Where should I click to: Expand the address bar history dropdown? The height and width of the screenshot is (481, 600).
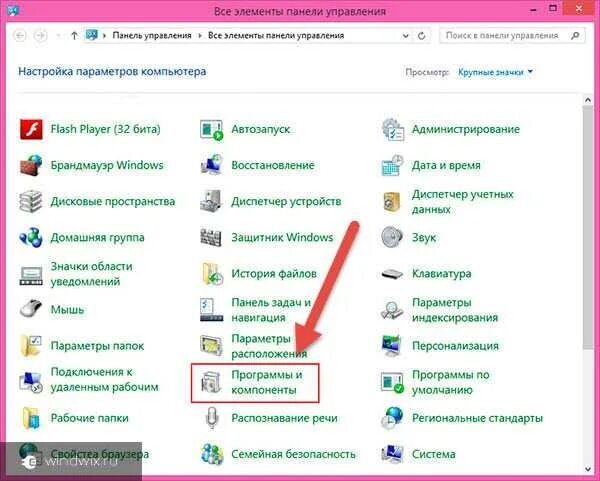coord(406,36)
